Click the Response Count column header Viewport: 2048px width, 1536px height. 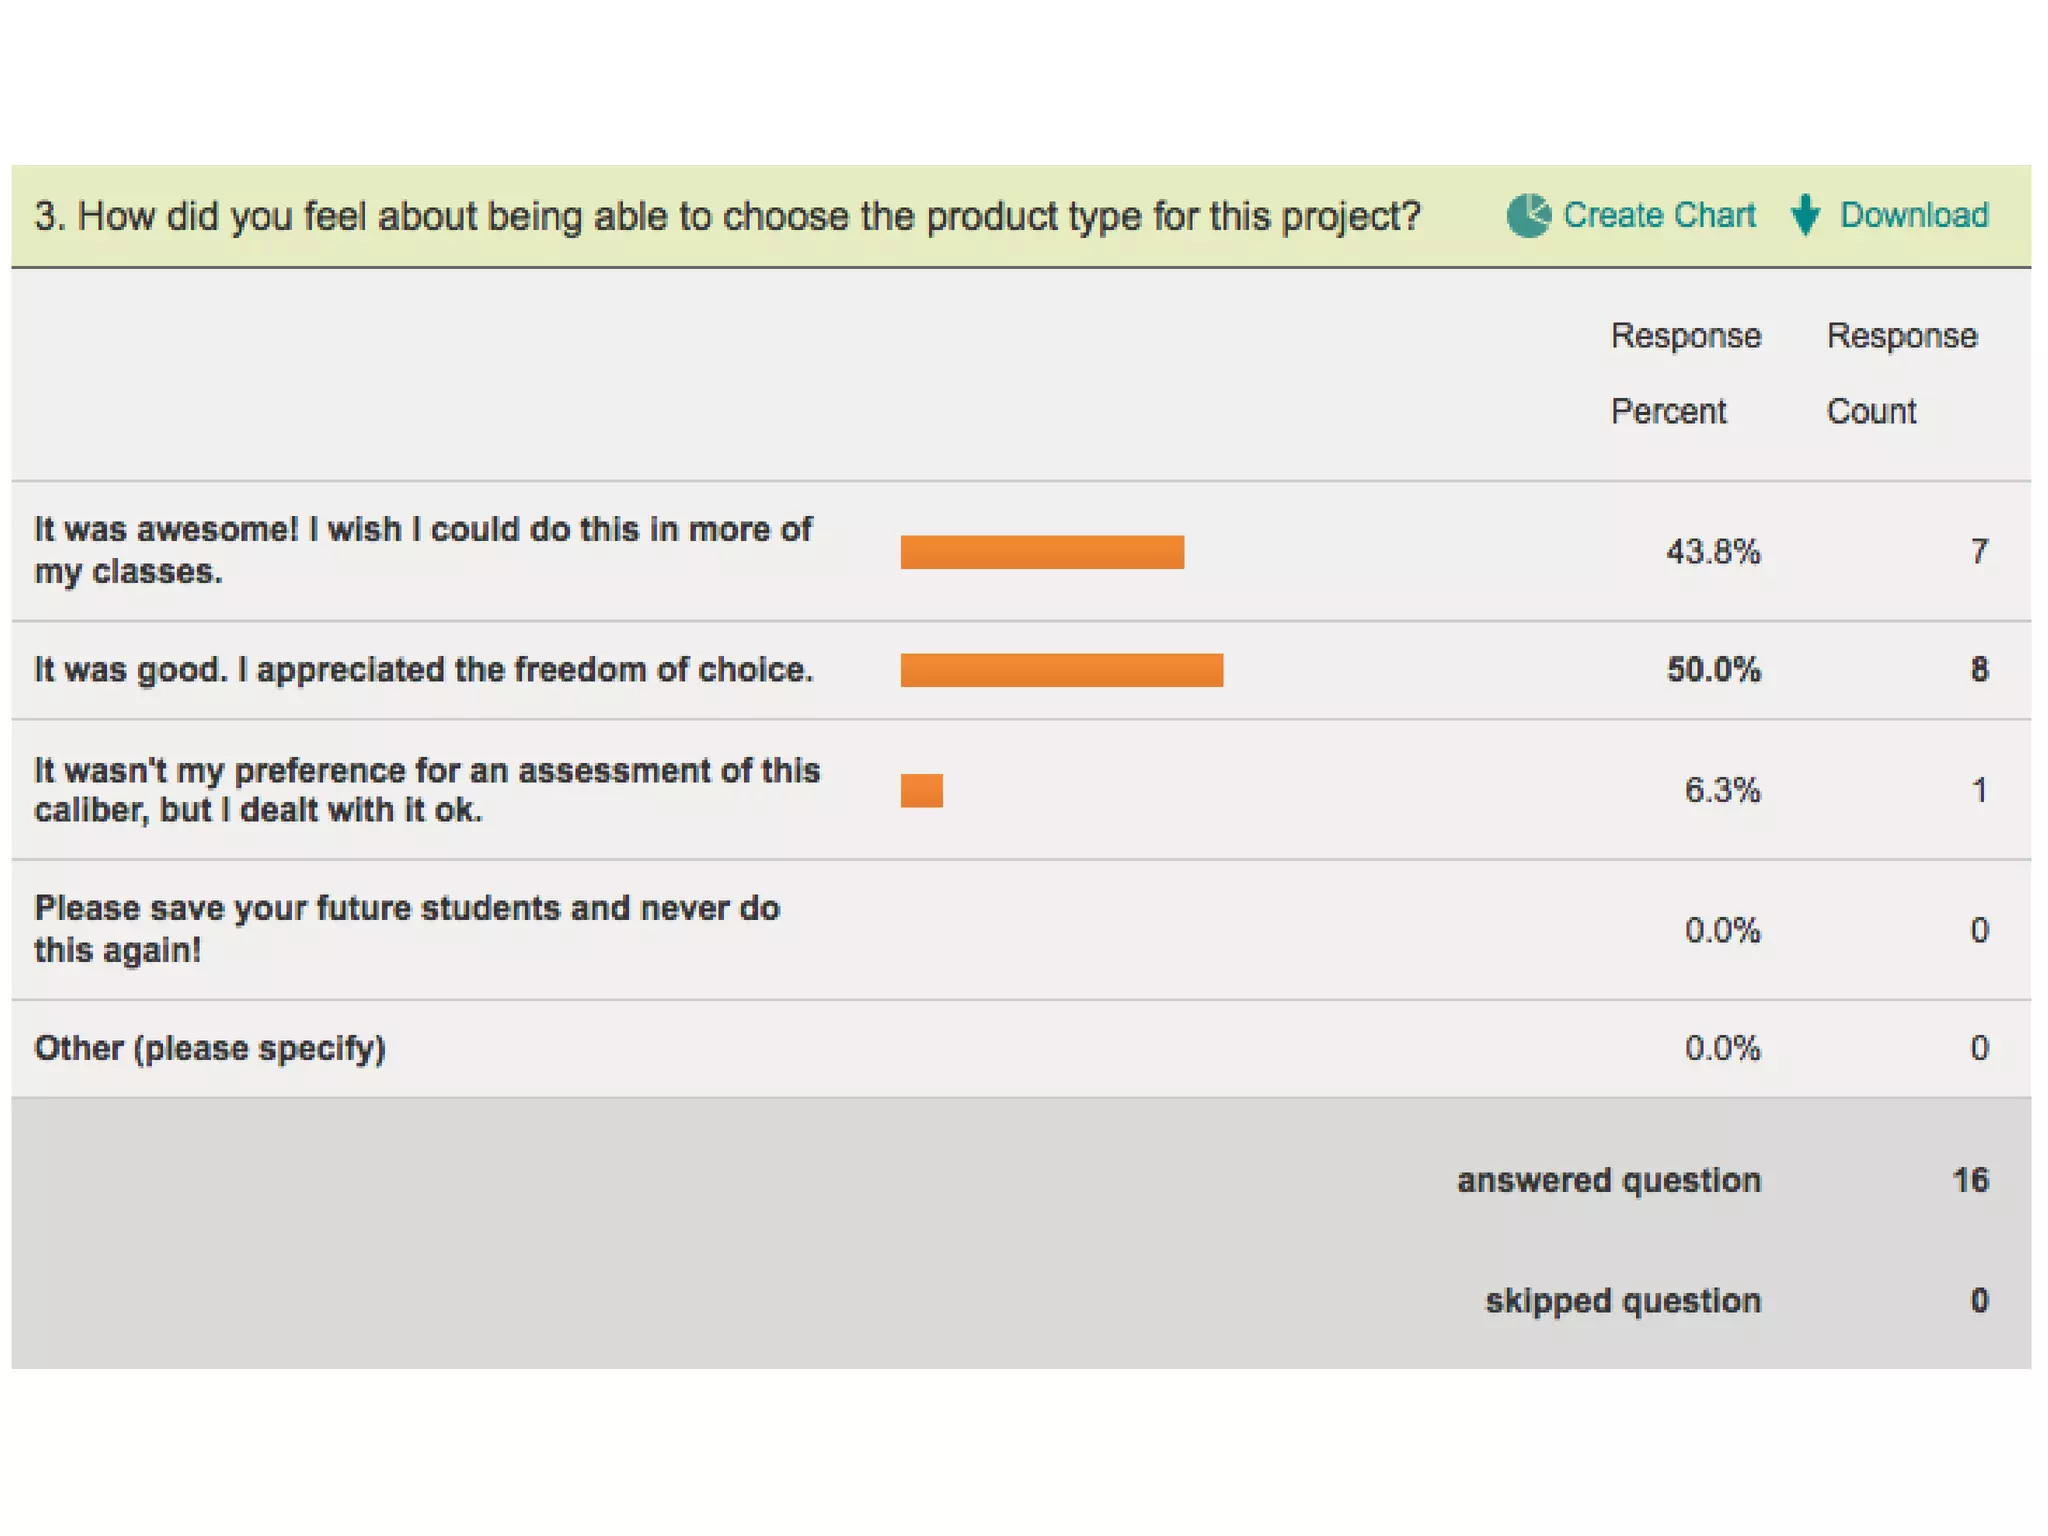click(x=1901, y=373)
